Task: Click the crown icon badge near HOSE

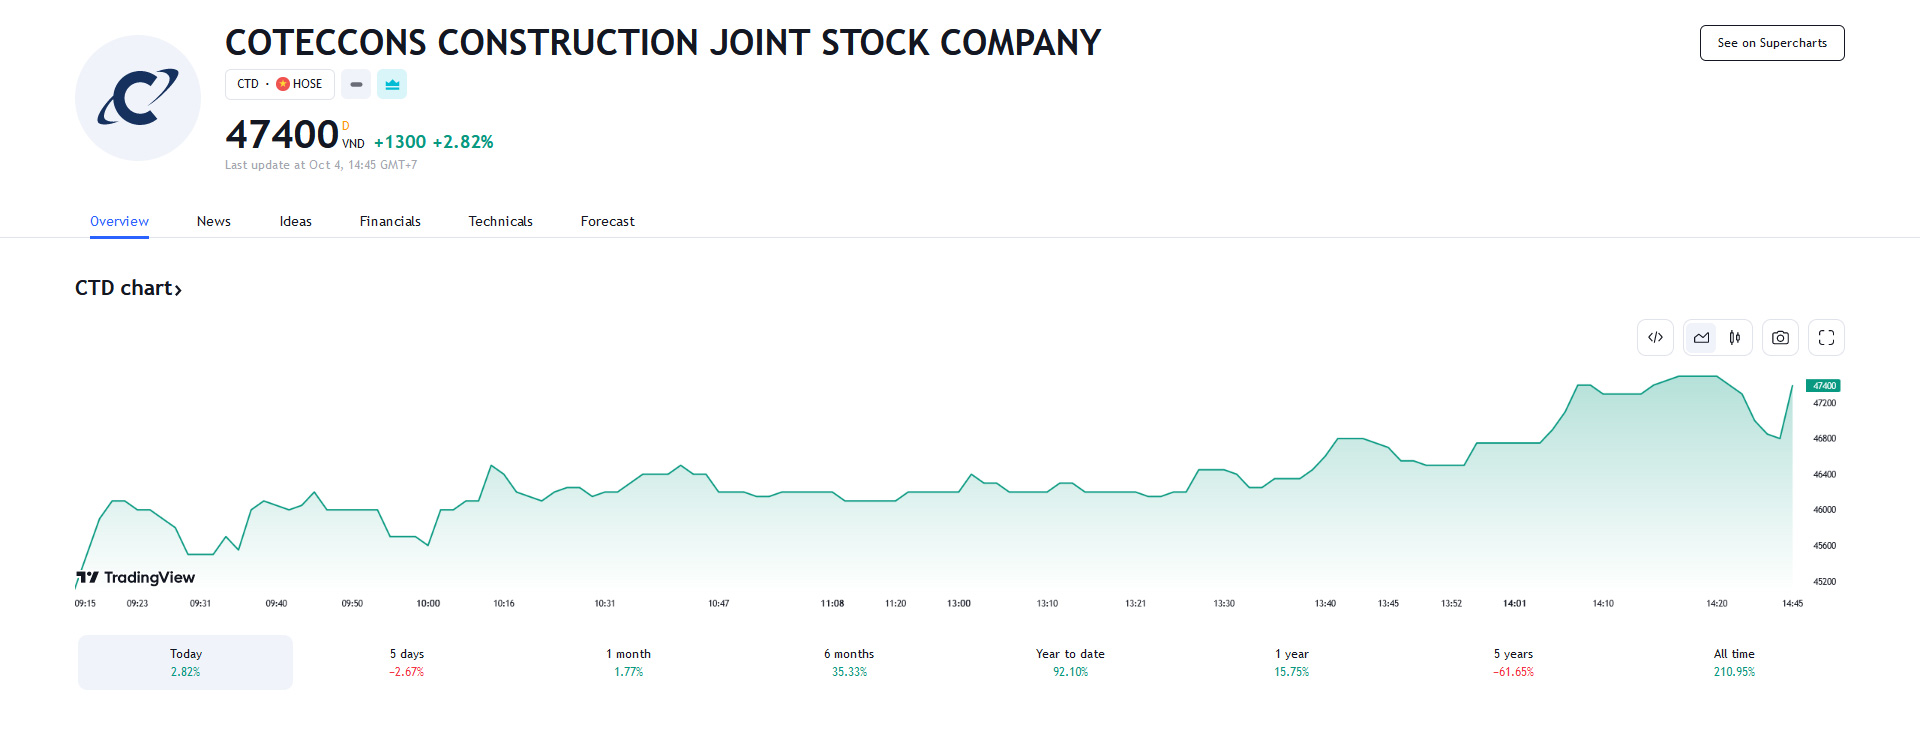Action: 392,85
